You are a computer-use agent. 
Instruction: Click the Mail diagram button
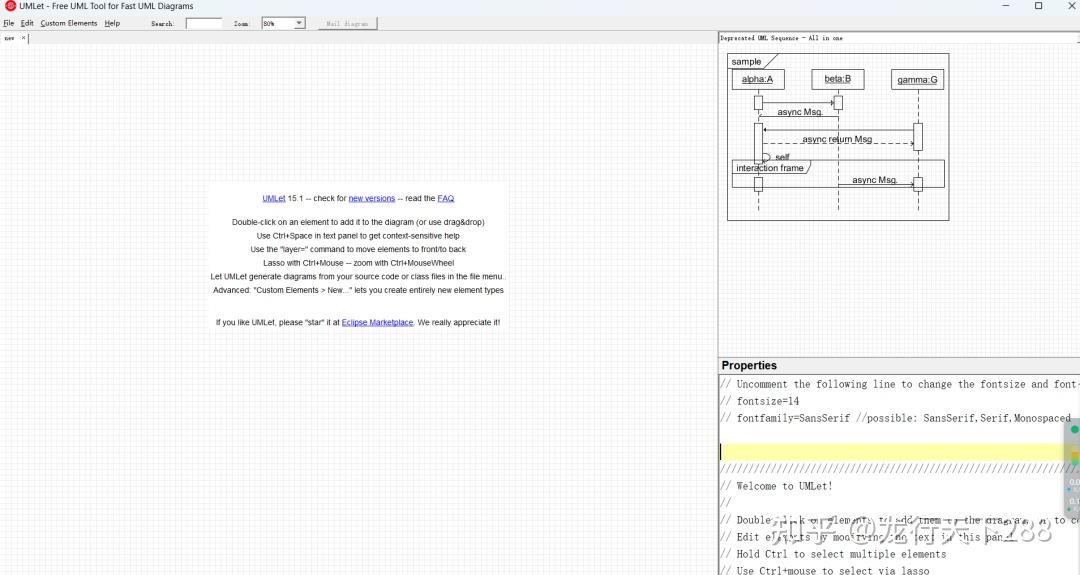pyautogui.click(x=347, y=23)
